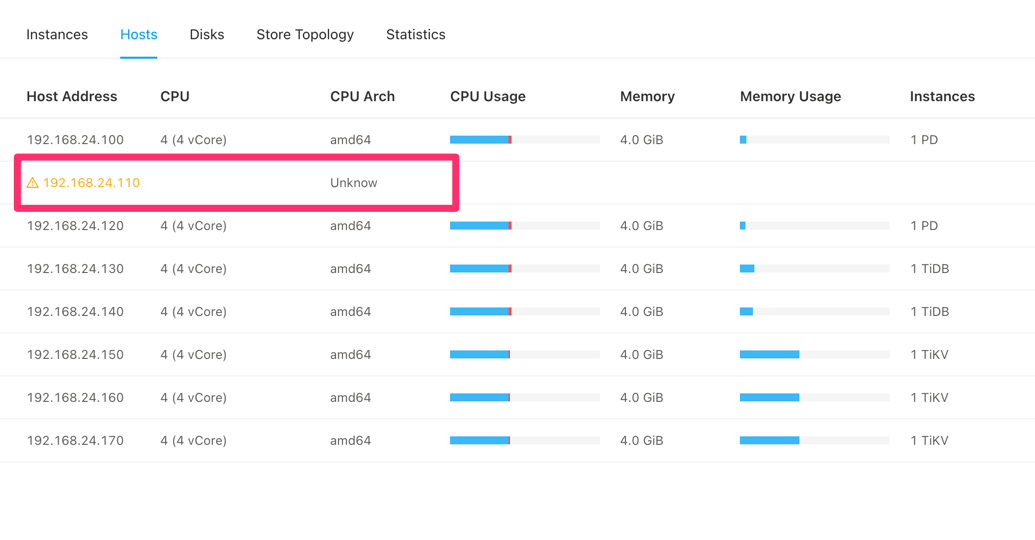This screenshot has height=540, width=1035.
Task: Click the Instances column header
Action: click(942, 97)
